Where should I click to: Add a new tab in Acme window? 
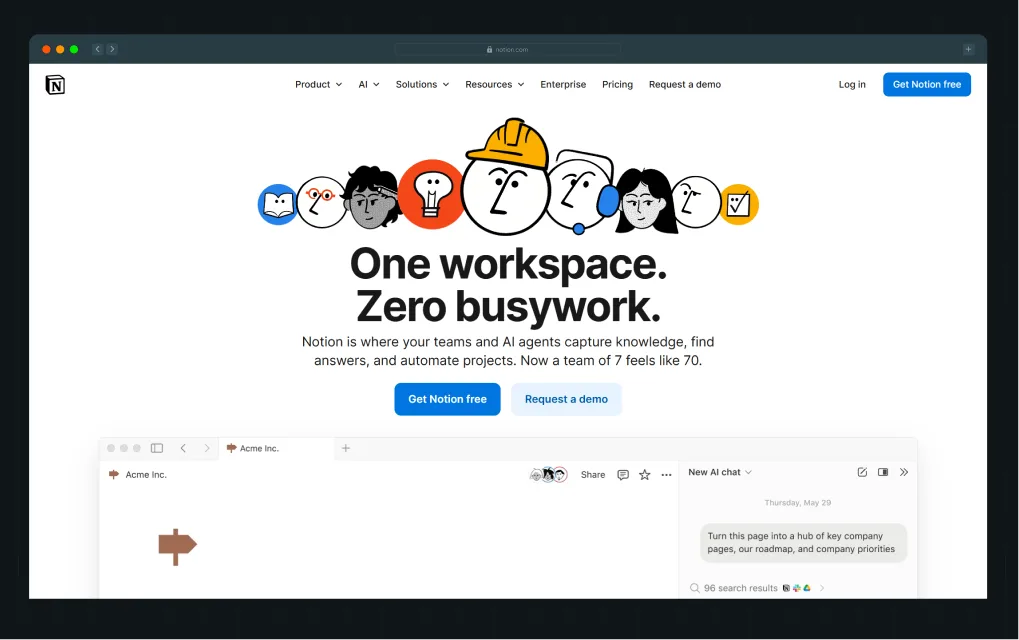[346, 448]
